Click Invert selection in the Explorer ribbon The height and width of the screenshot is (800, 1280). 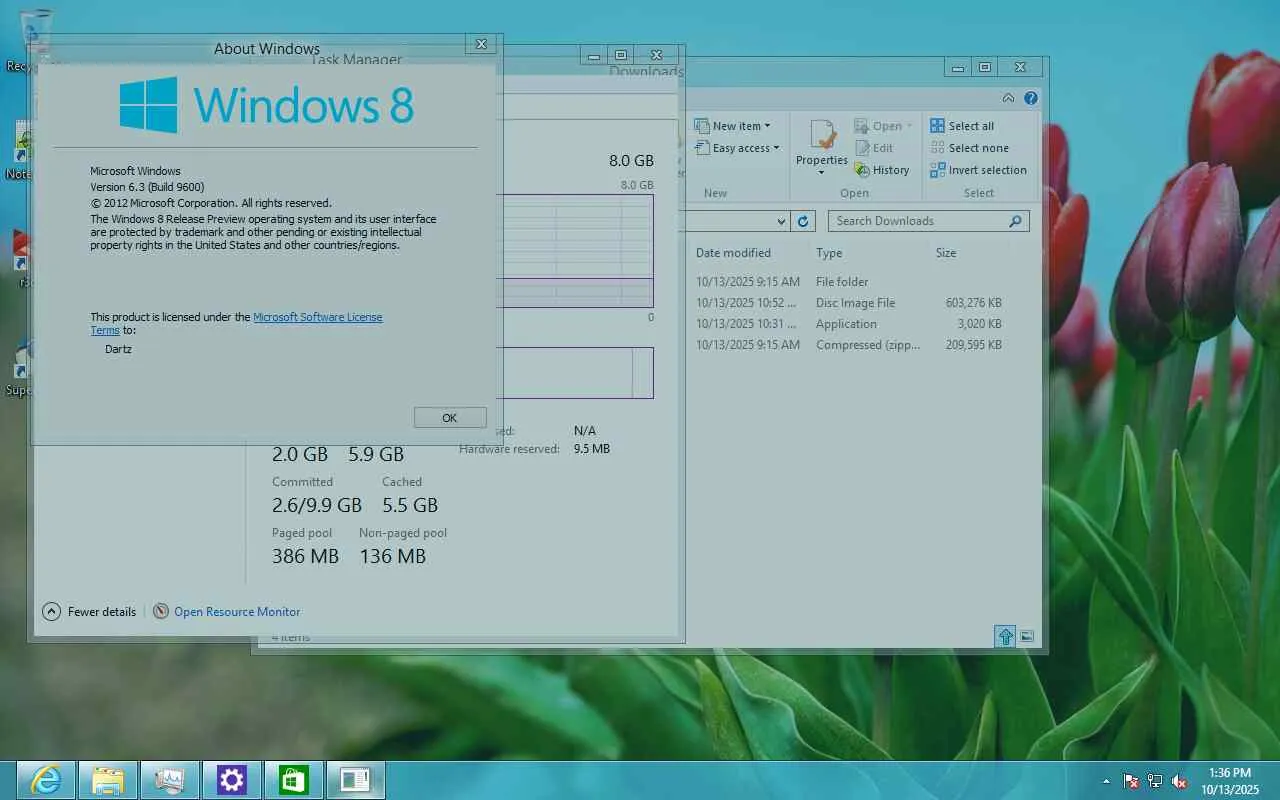[978, 170]
